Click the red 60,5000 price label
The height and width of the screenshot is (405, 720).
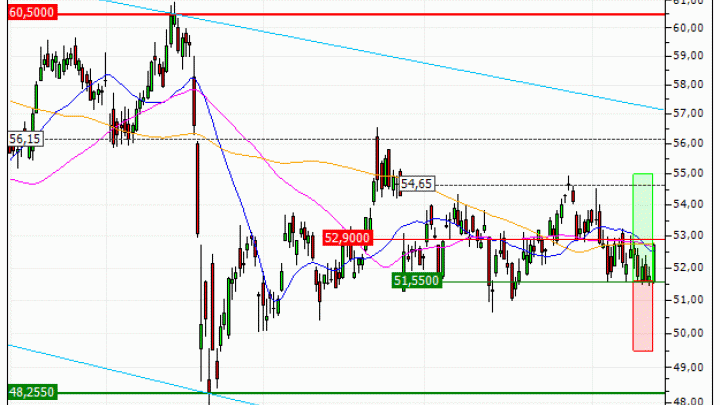coord(28,14)
